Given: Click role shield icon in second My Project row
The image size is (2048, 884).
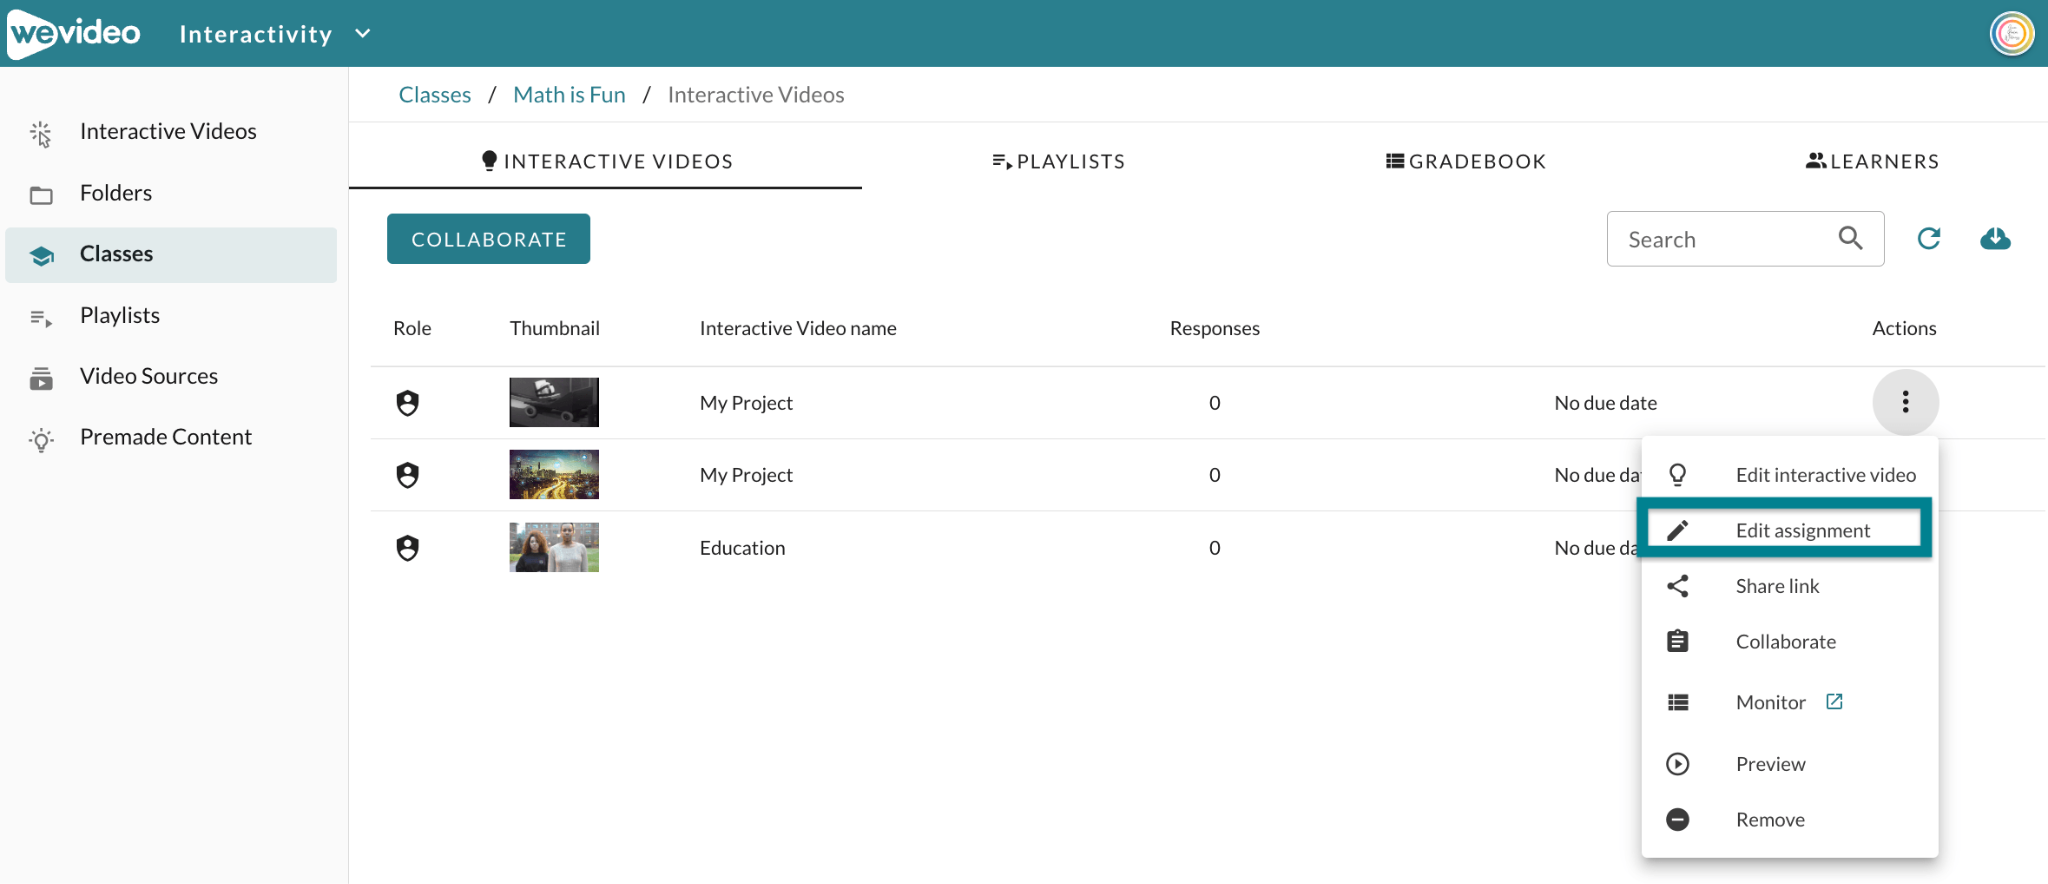Looking at the screenshot, I should (407, 475).
